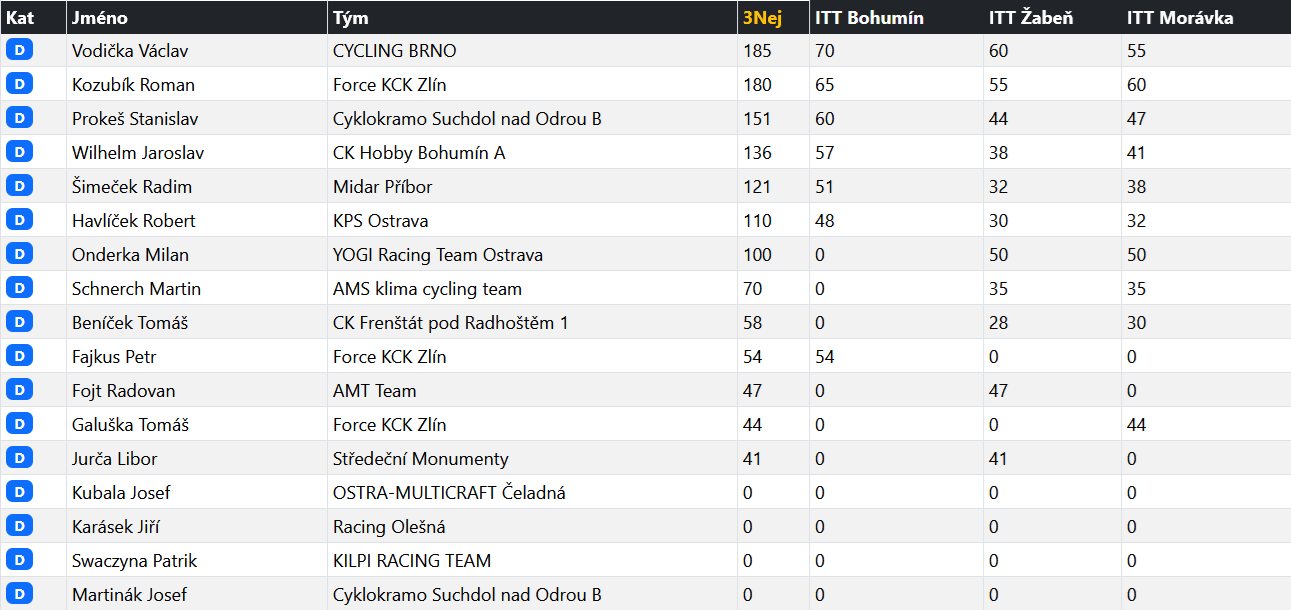Viewport: 1291px width, 610px height.
Task: Click the D category badge beside Vodička Václav
Action: [19, 50]
